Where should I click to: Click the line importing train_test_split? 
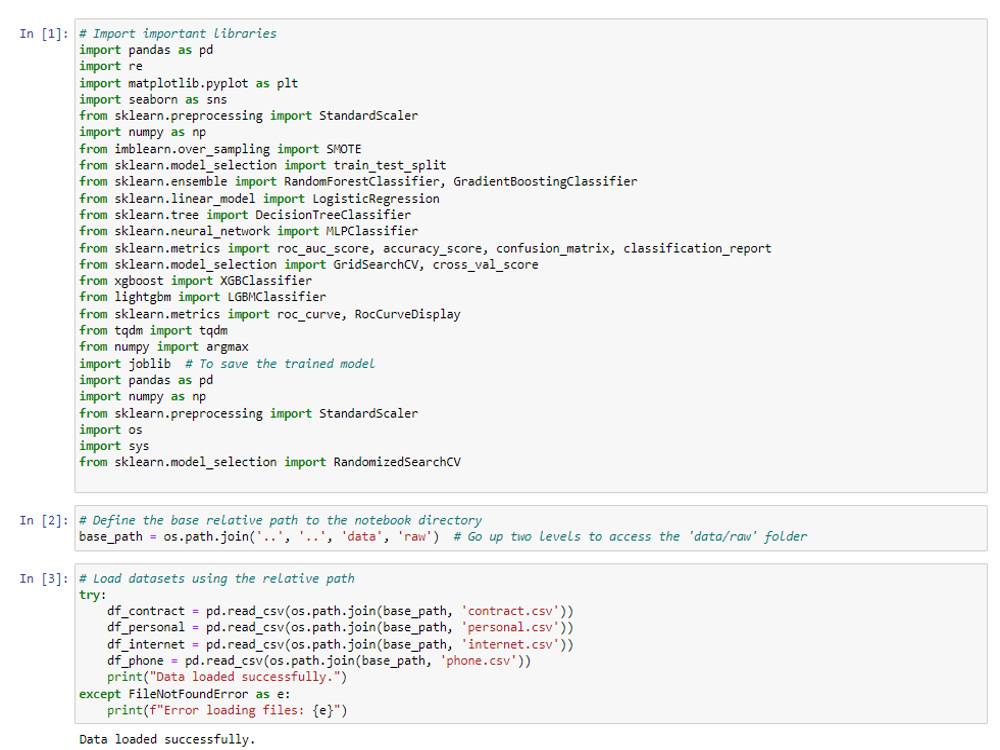coord(263,165)
